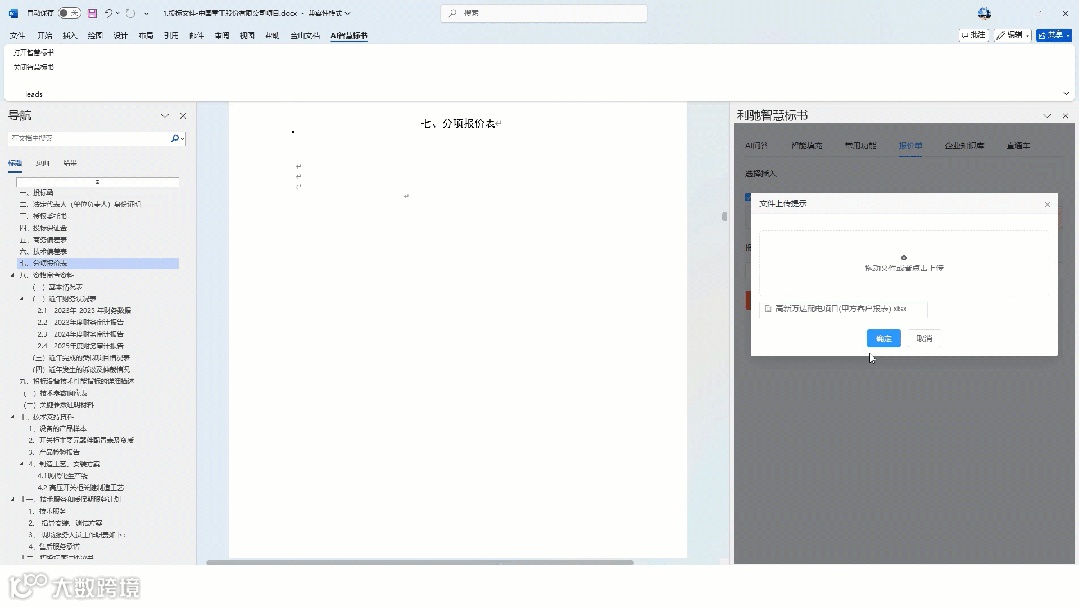Click the navigation pane search field
The width and height of the screenshot is (1079, 607).
pyautogui.click(x=88, y=138)
